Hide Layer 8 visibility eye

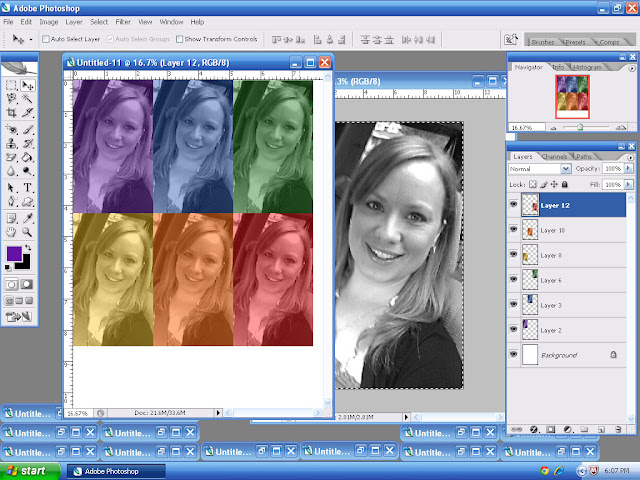click(x=513, y=254)
